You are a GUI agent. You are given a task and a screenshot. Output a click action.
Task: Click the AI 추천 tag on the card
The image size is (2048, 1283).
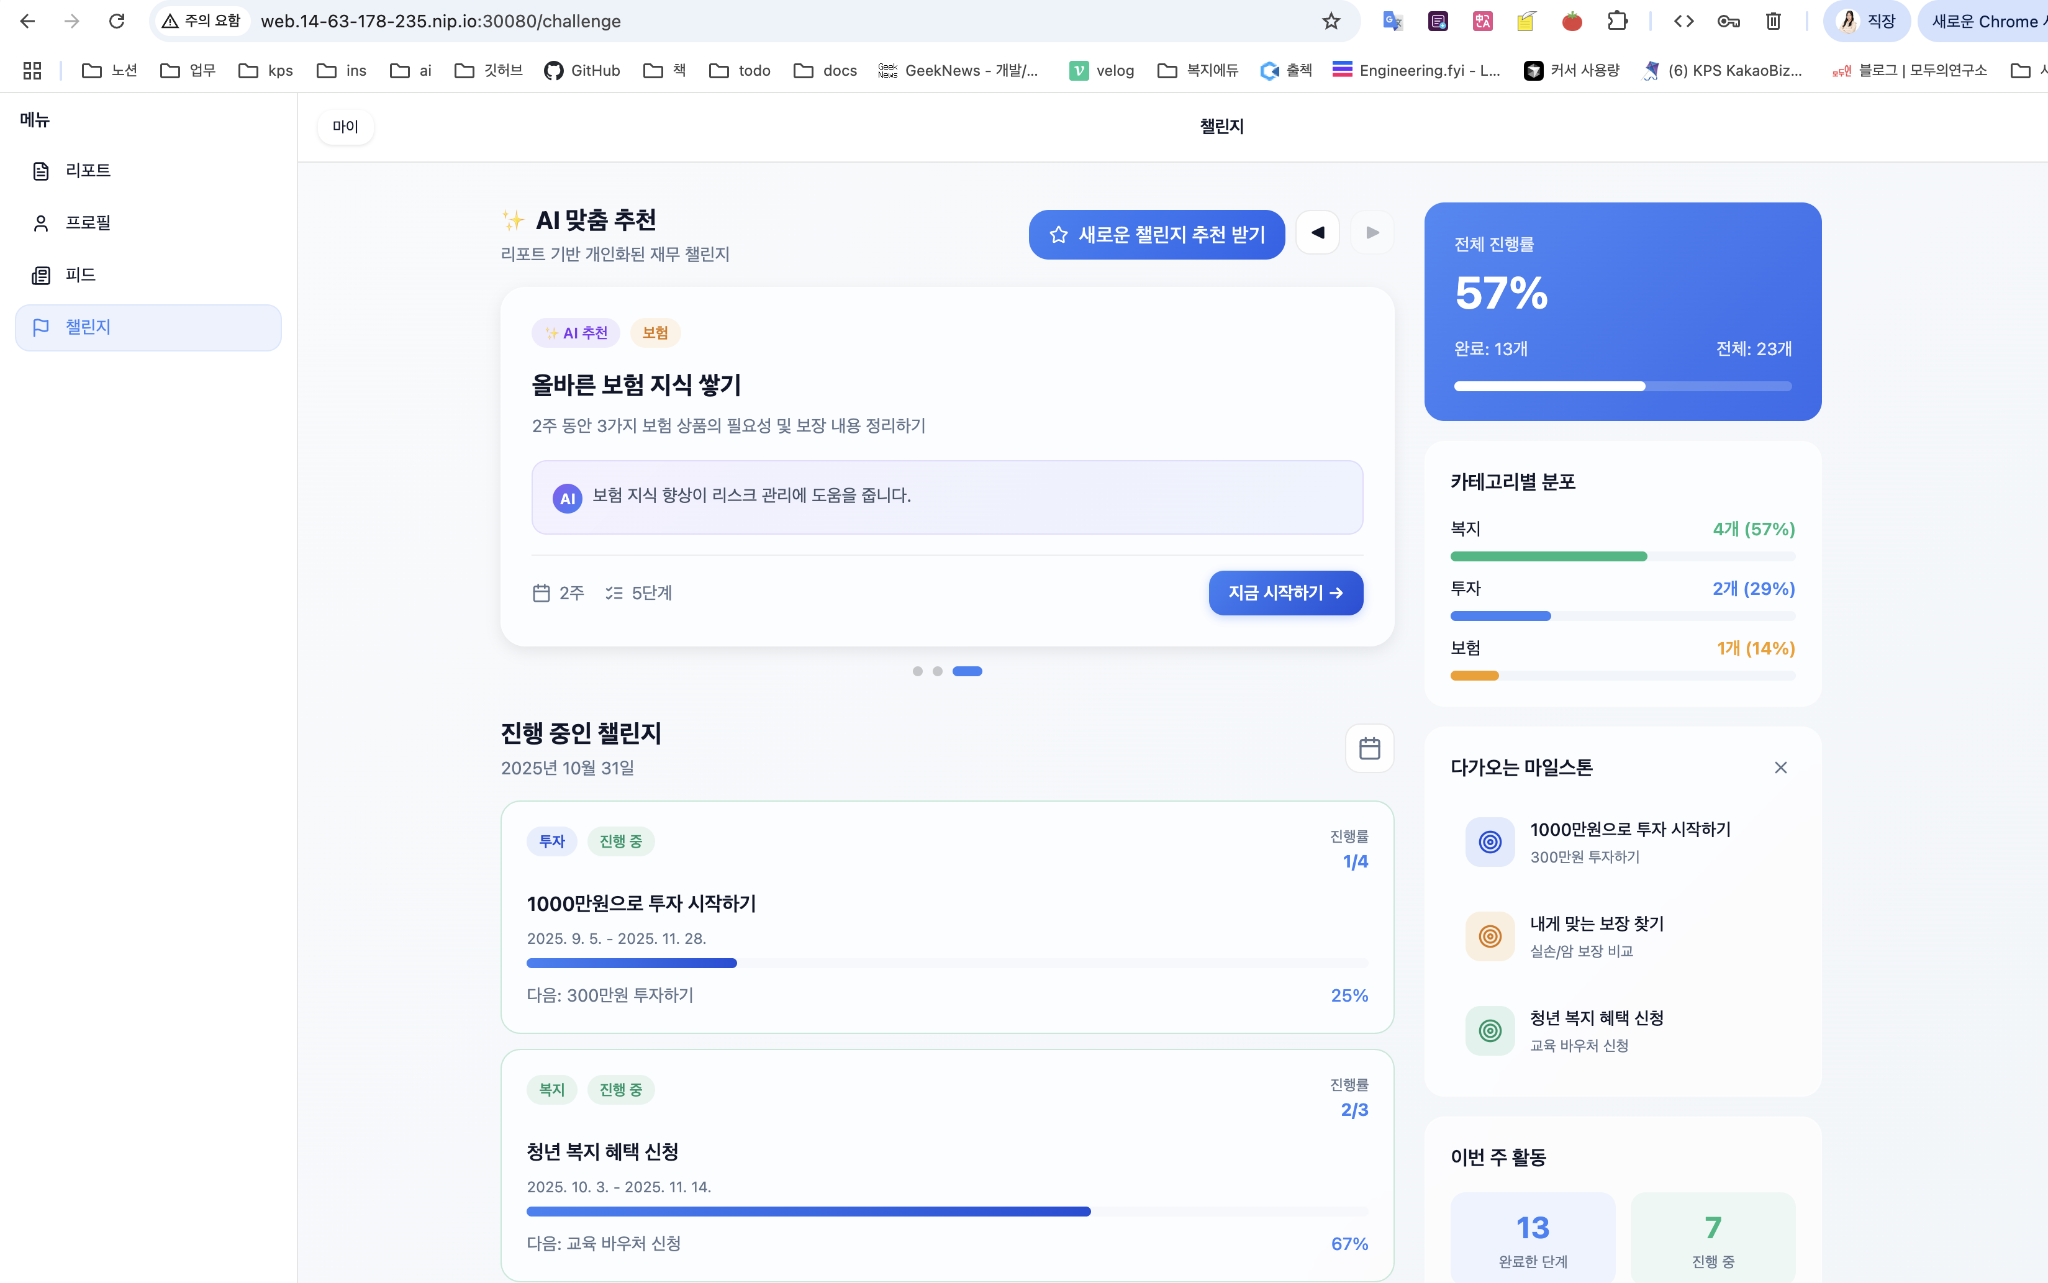[576, 333]
